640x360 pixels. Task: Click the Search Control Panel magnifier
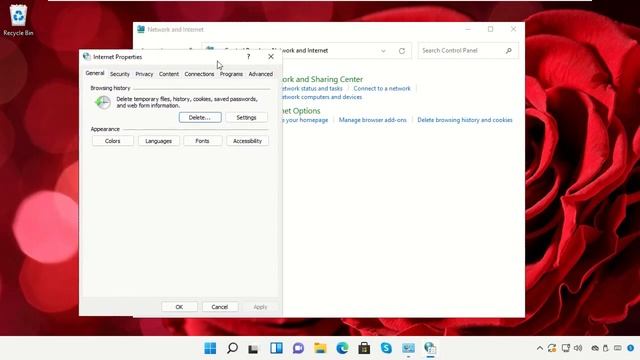click(509, 51)
